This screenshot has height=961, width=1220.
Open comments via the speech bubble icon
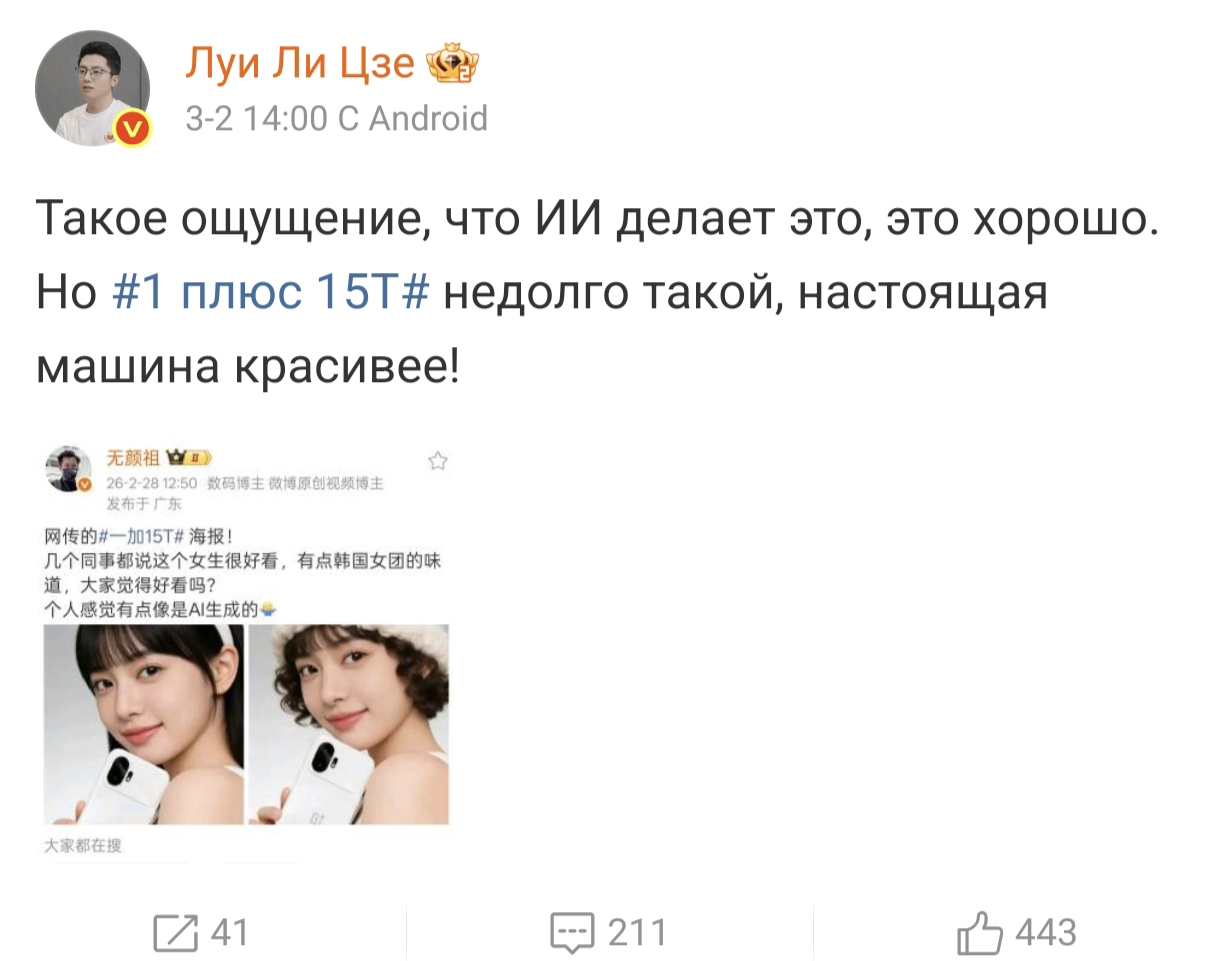pyautogui.click(x=573, y=933)
